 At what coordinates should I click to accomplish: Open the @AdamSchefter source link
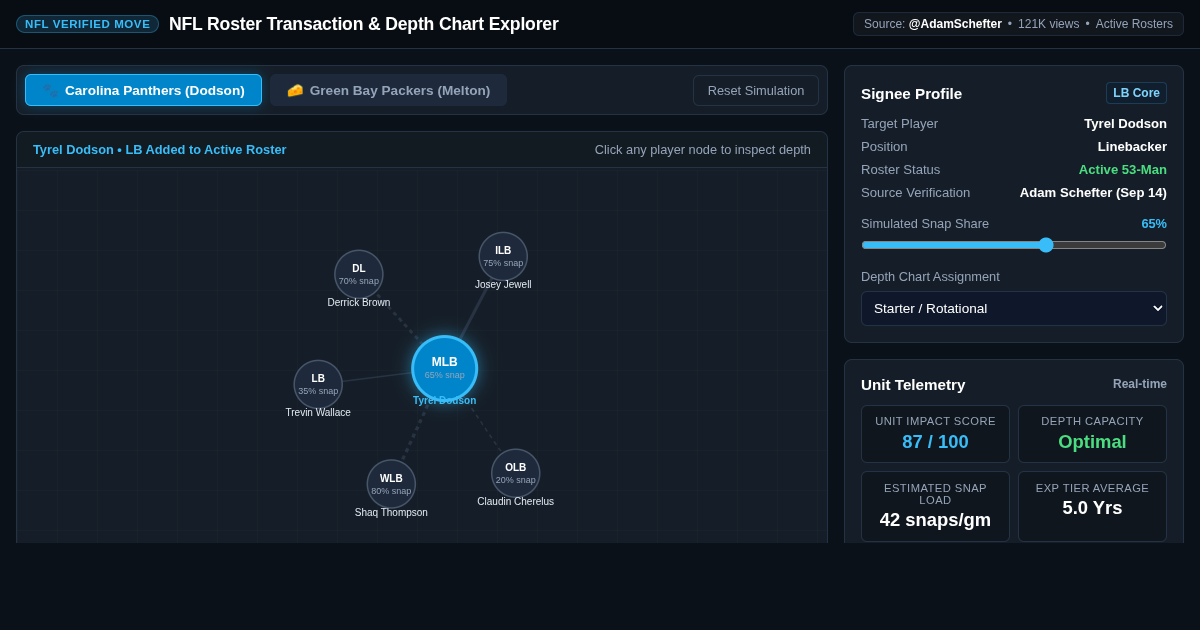(x=955, y=24)
